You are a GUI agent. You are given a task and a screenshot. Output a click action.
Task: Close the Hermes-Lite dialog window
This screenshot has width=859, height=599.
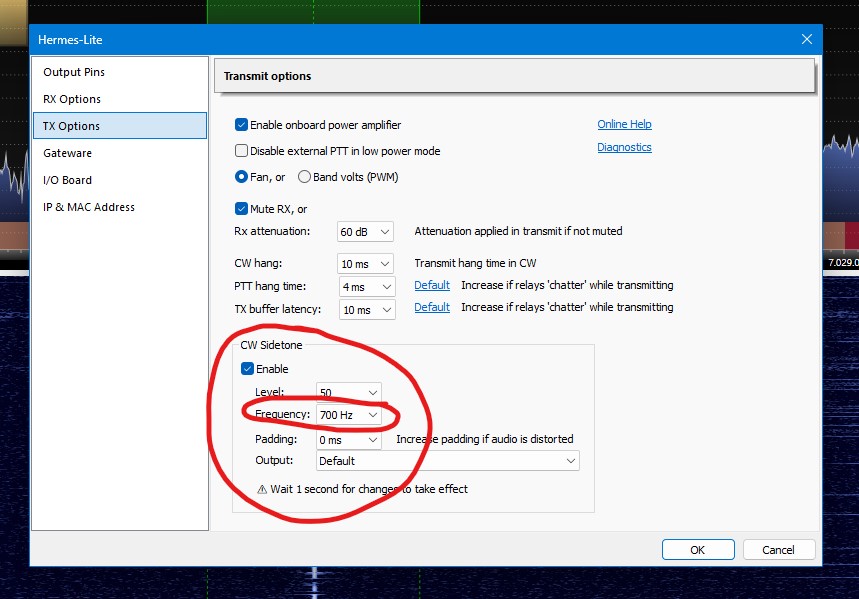click(x=806, y=39)
